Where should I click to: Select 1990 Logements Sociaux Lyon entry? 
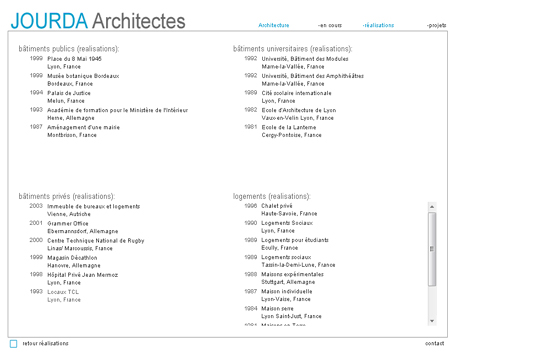pyautogui.click(x=287, y=223)
